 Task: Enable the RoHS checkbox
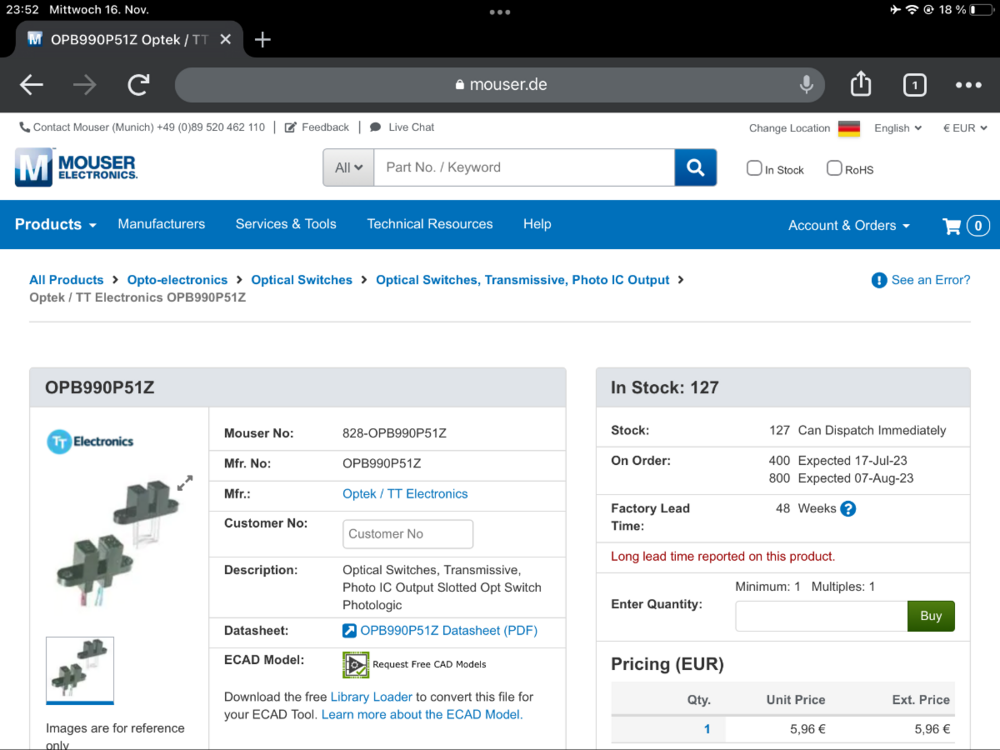pos(834,168)
